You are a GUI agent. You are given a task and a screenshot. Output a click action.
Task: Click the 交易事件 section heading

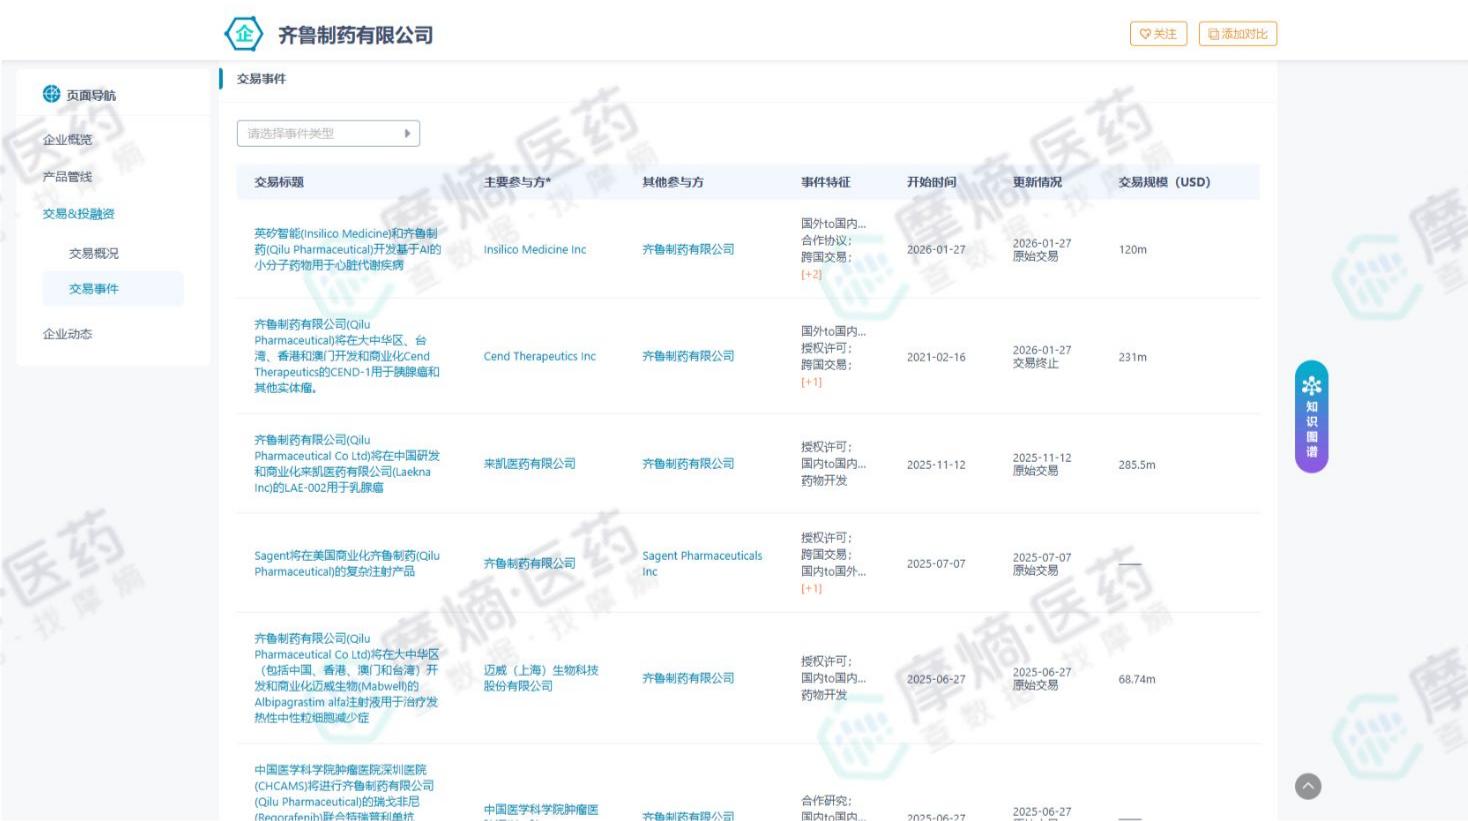pos(261,79)
